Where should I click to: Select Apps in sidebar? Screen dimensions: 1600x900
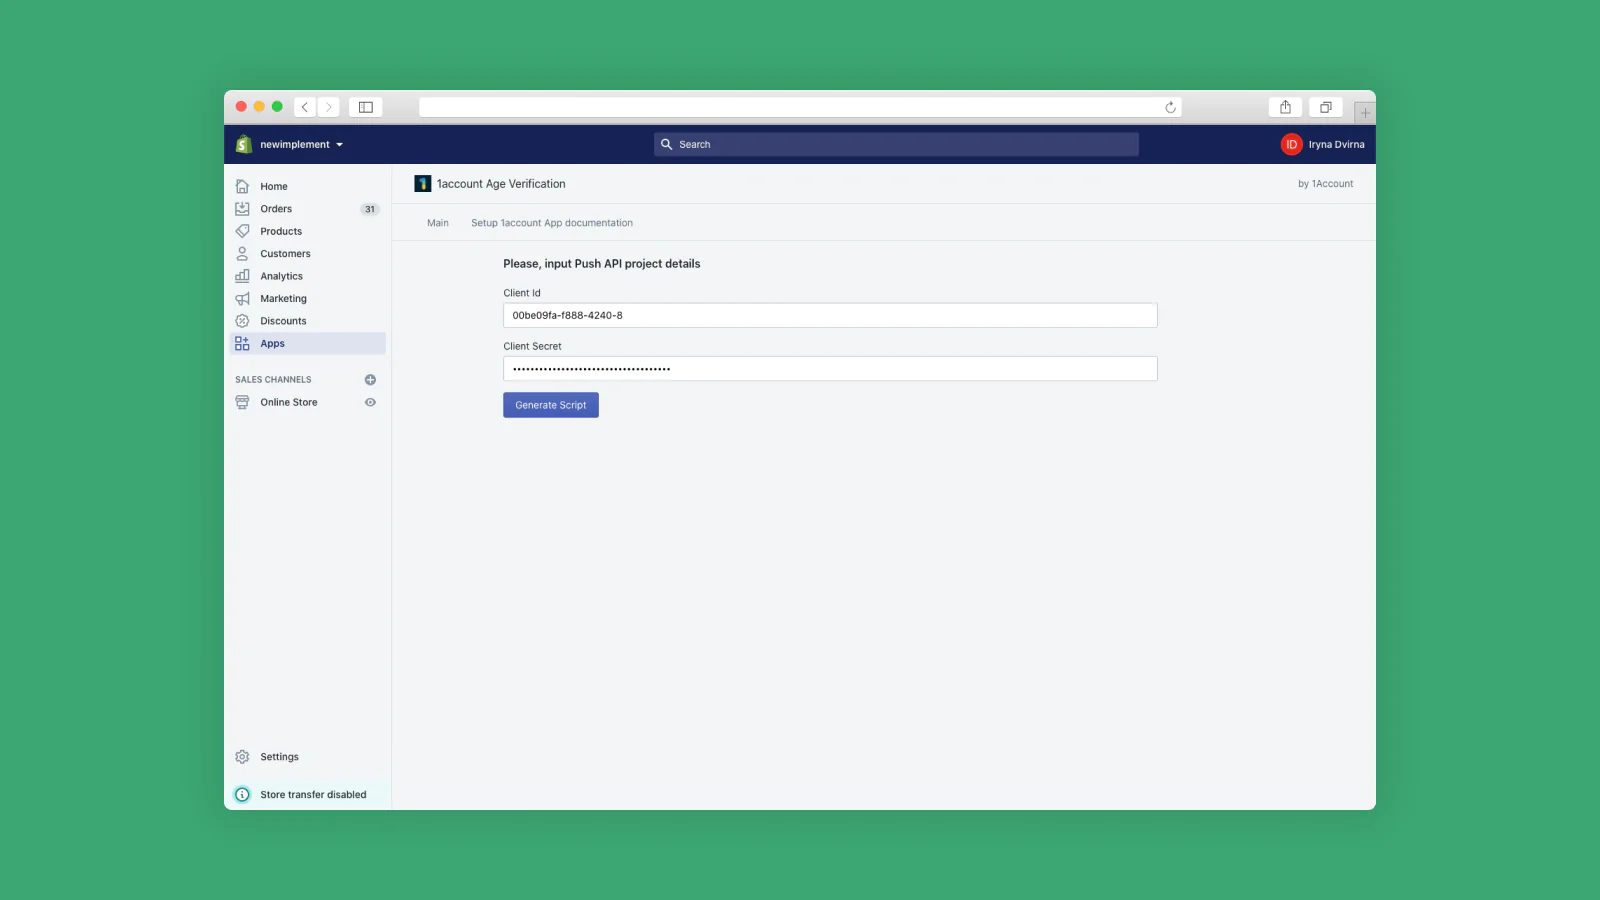(x=307, y=343)
